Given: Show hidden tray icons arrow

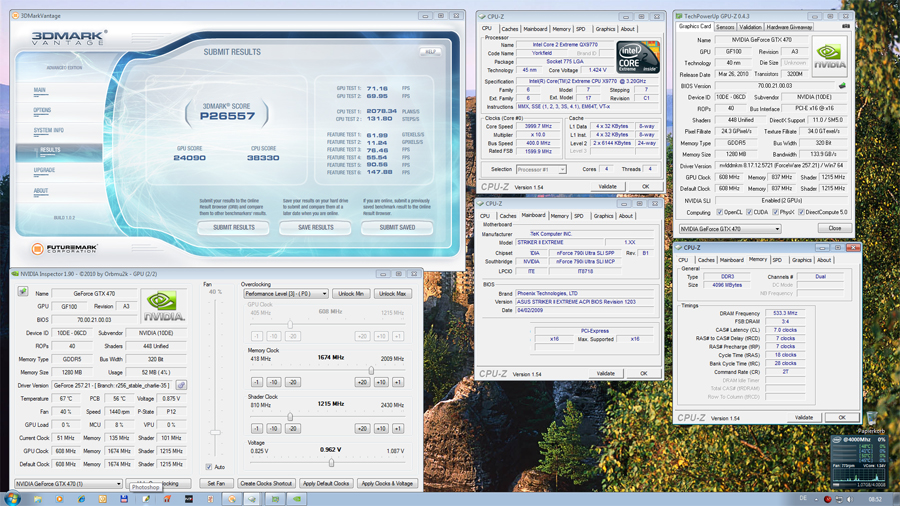Looking at the screenshot, I should [x=816, y=499].
